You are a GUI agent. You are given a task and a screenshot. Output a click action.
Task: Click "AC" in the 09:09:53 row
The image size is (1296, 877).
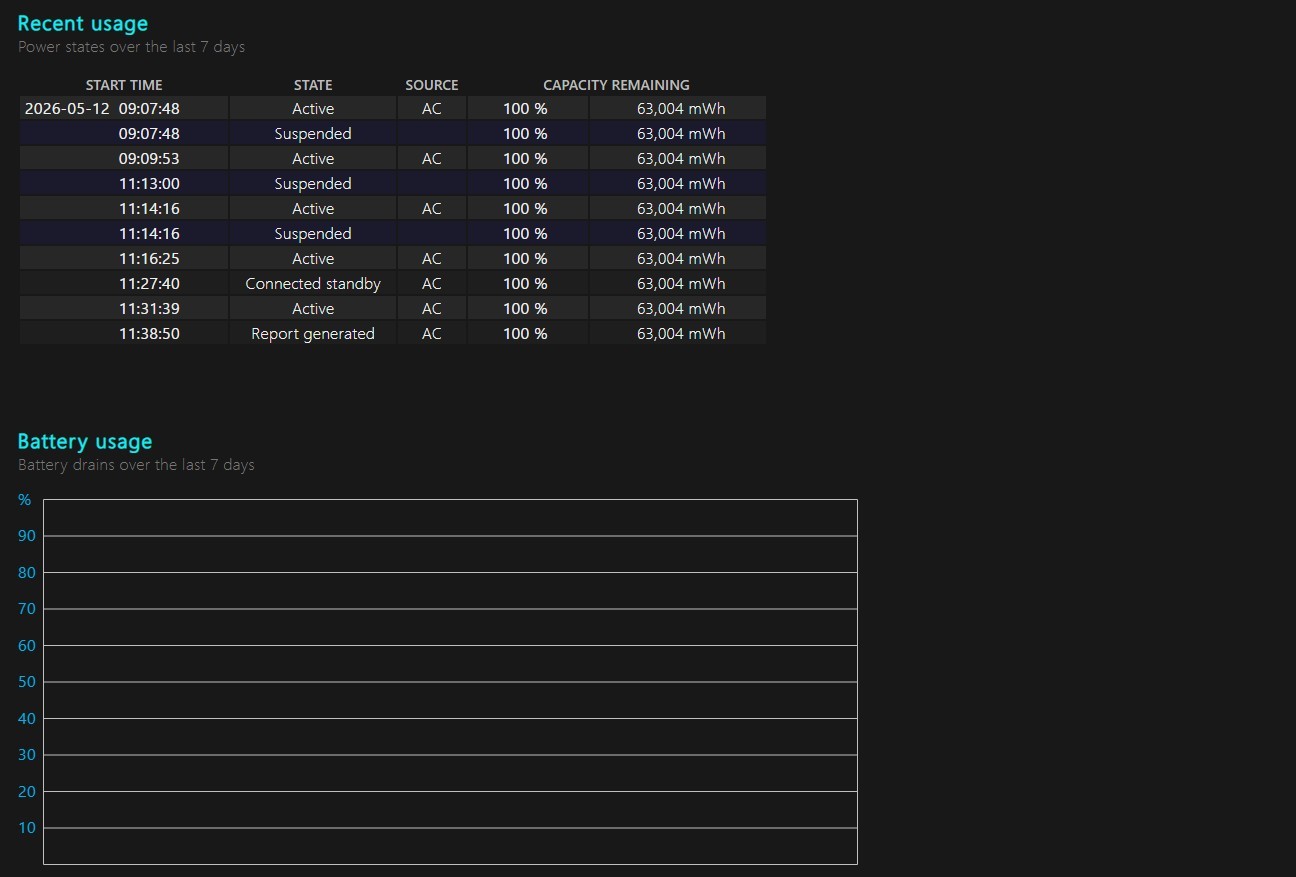(432, 159)
